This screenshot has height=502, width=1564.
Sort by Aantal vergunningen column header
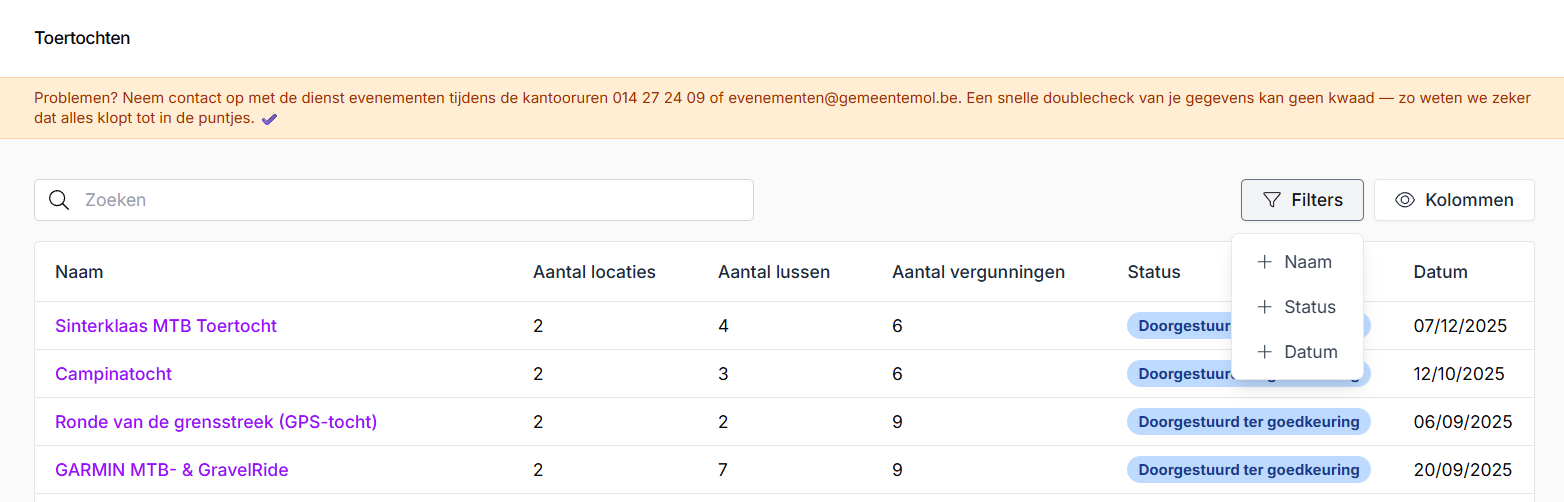[x=978, y=272]
